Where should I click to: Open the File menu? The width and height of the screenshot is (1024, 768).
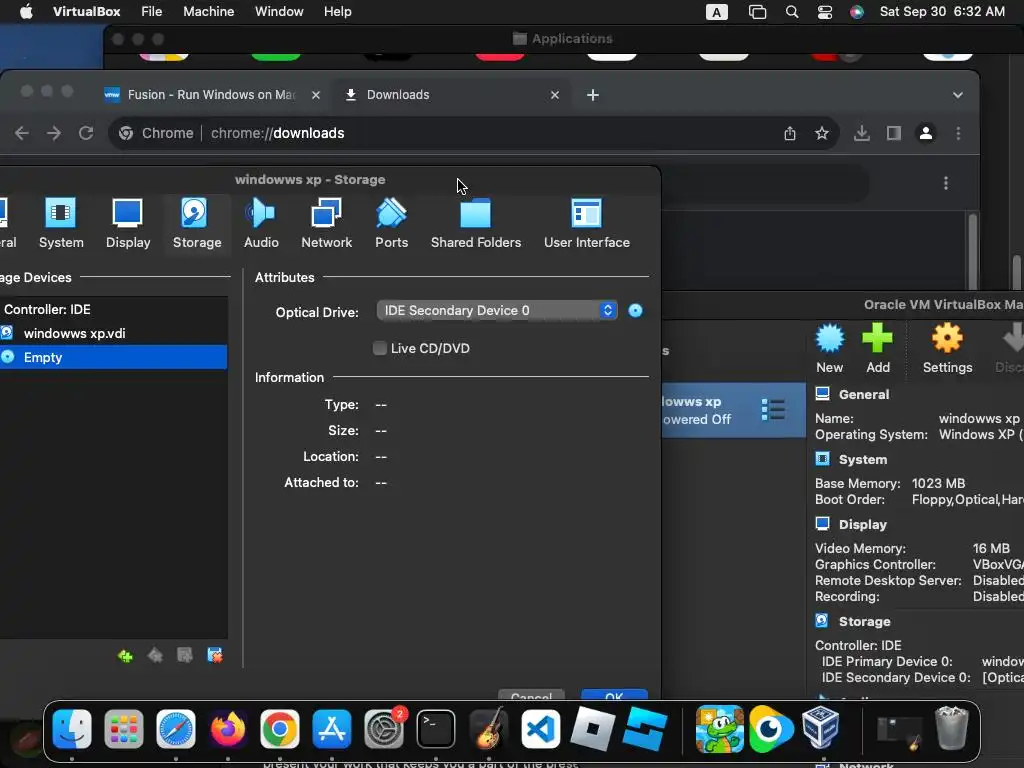click(152, 11)
